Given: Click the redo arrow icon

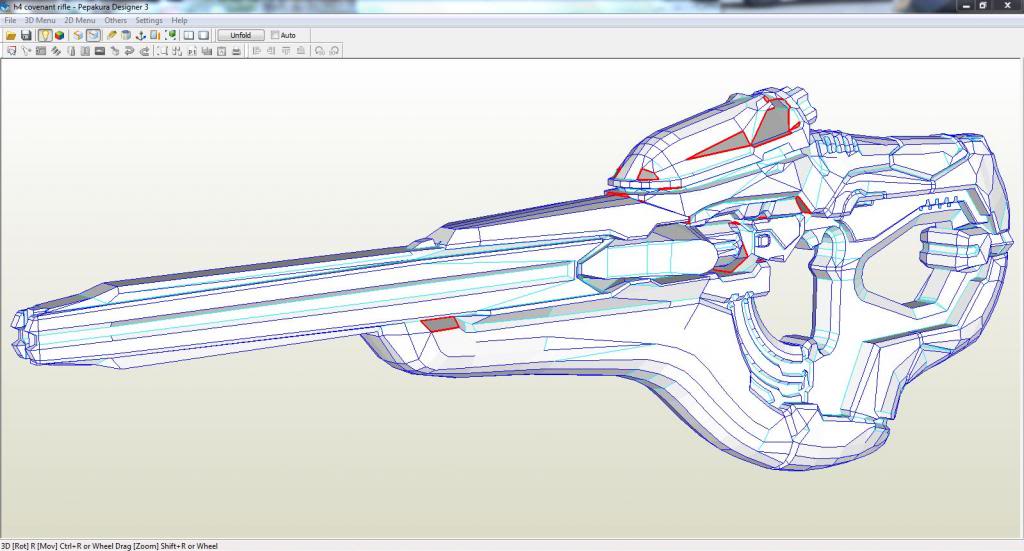Looking at the screenshot, I should pyautogui.click(x=144, y=51).
